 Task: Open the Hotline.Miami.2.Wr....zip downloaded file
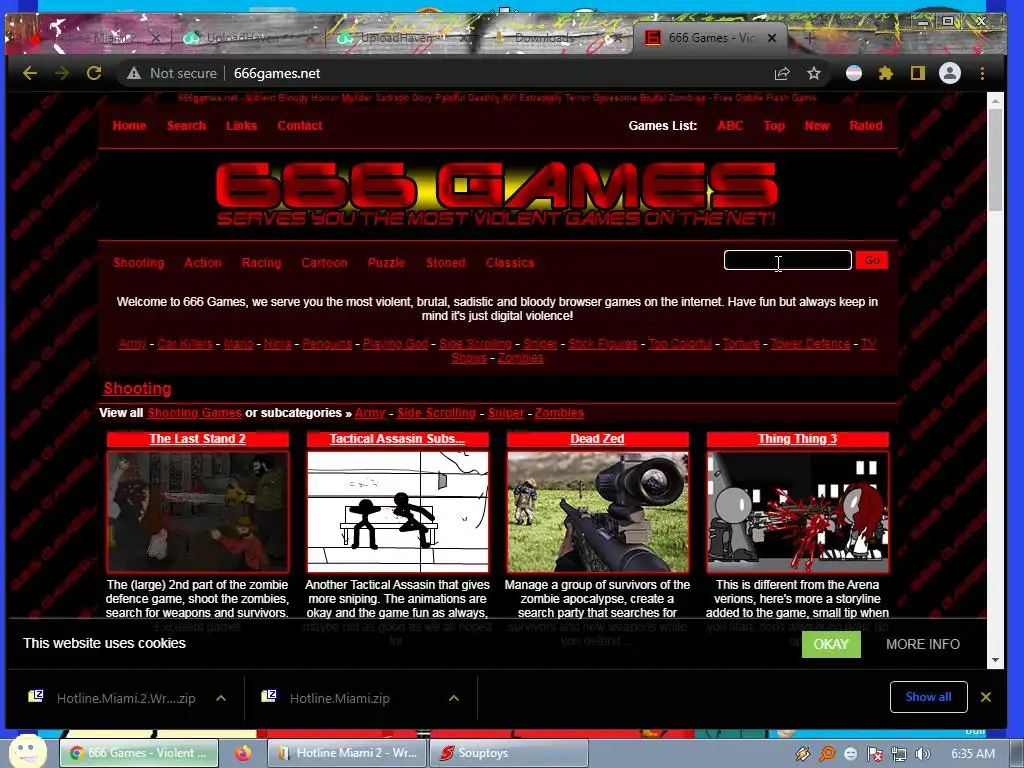point(126,698)
